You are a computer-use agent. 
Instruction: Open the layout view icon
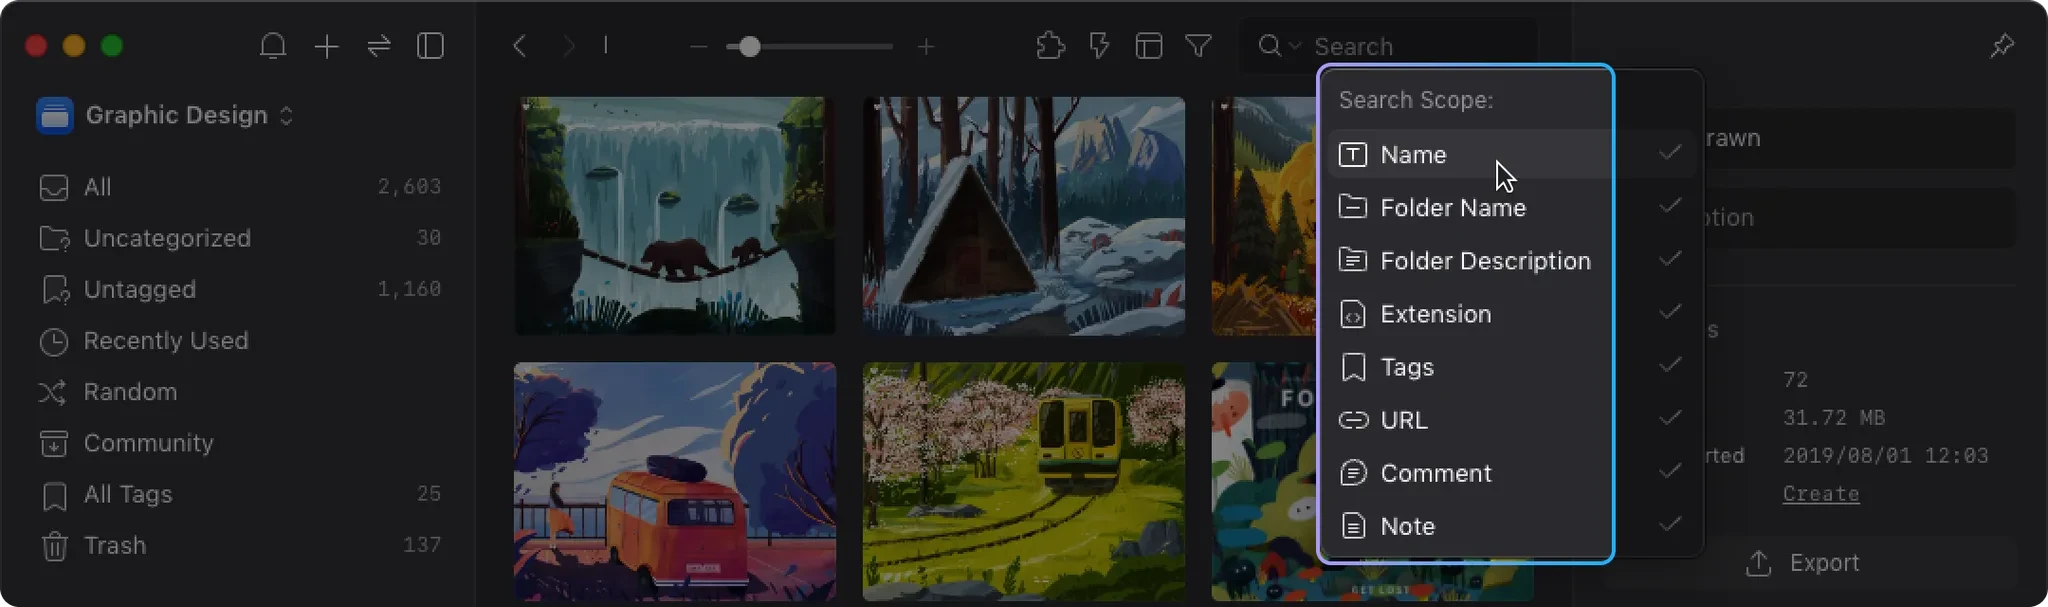(1149, 46)
